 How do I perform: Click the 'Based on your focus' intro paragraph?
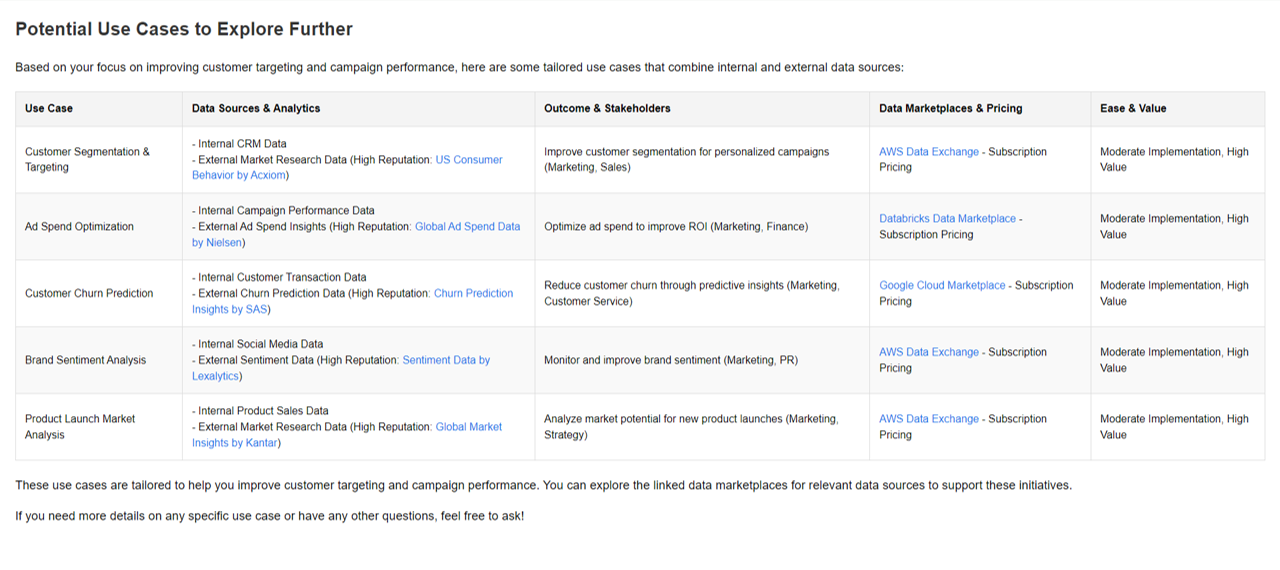pos(459,67)
